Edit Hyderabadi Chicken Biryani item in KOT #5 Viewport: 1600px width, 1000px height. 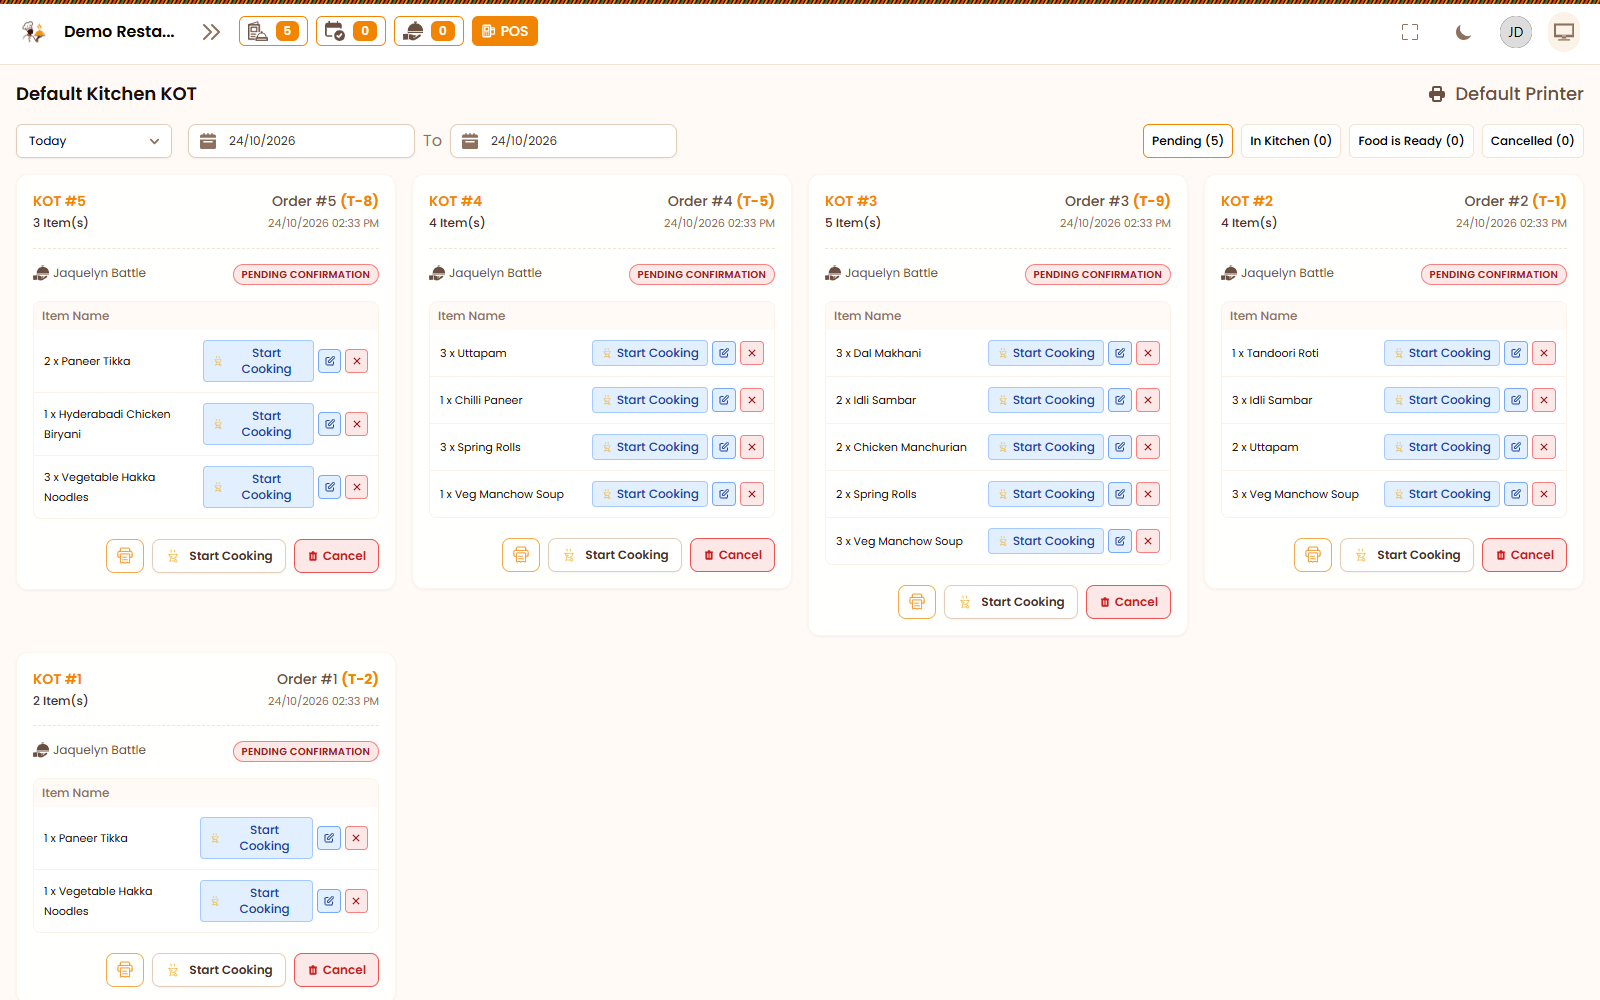tap(330, 424)
